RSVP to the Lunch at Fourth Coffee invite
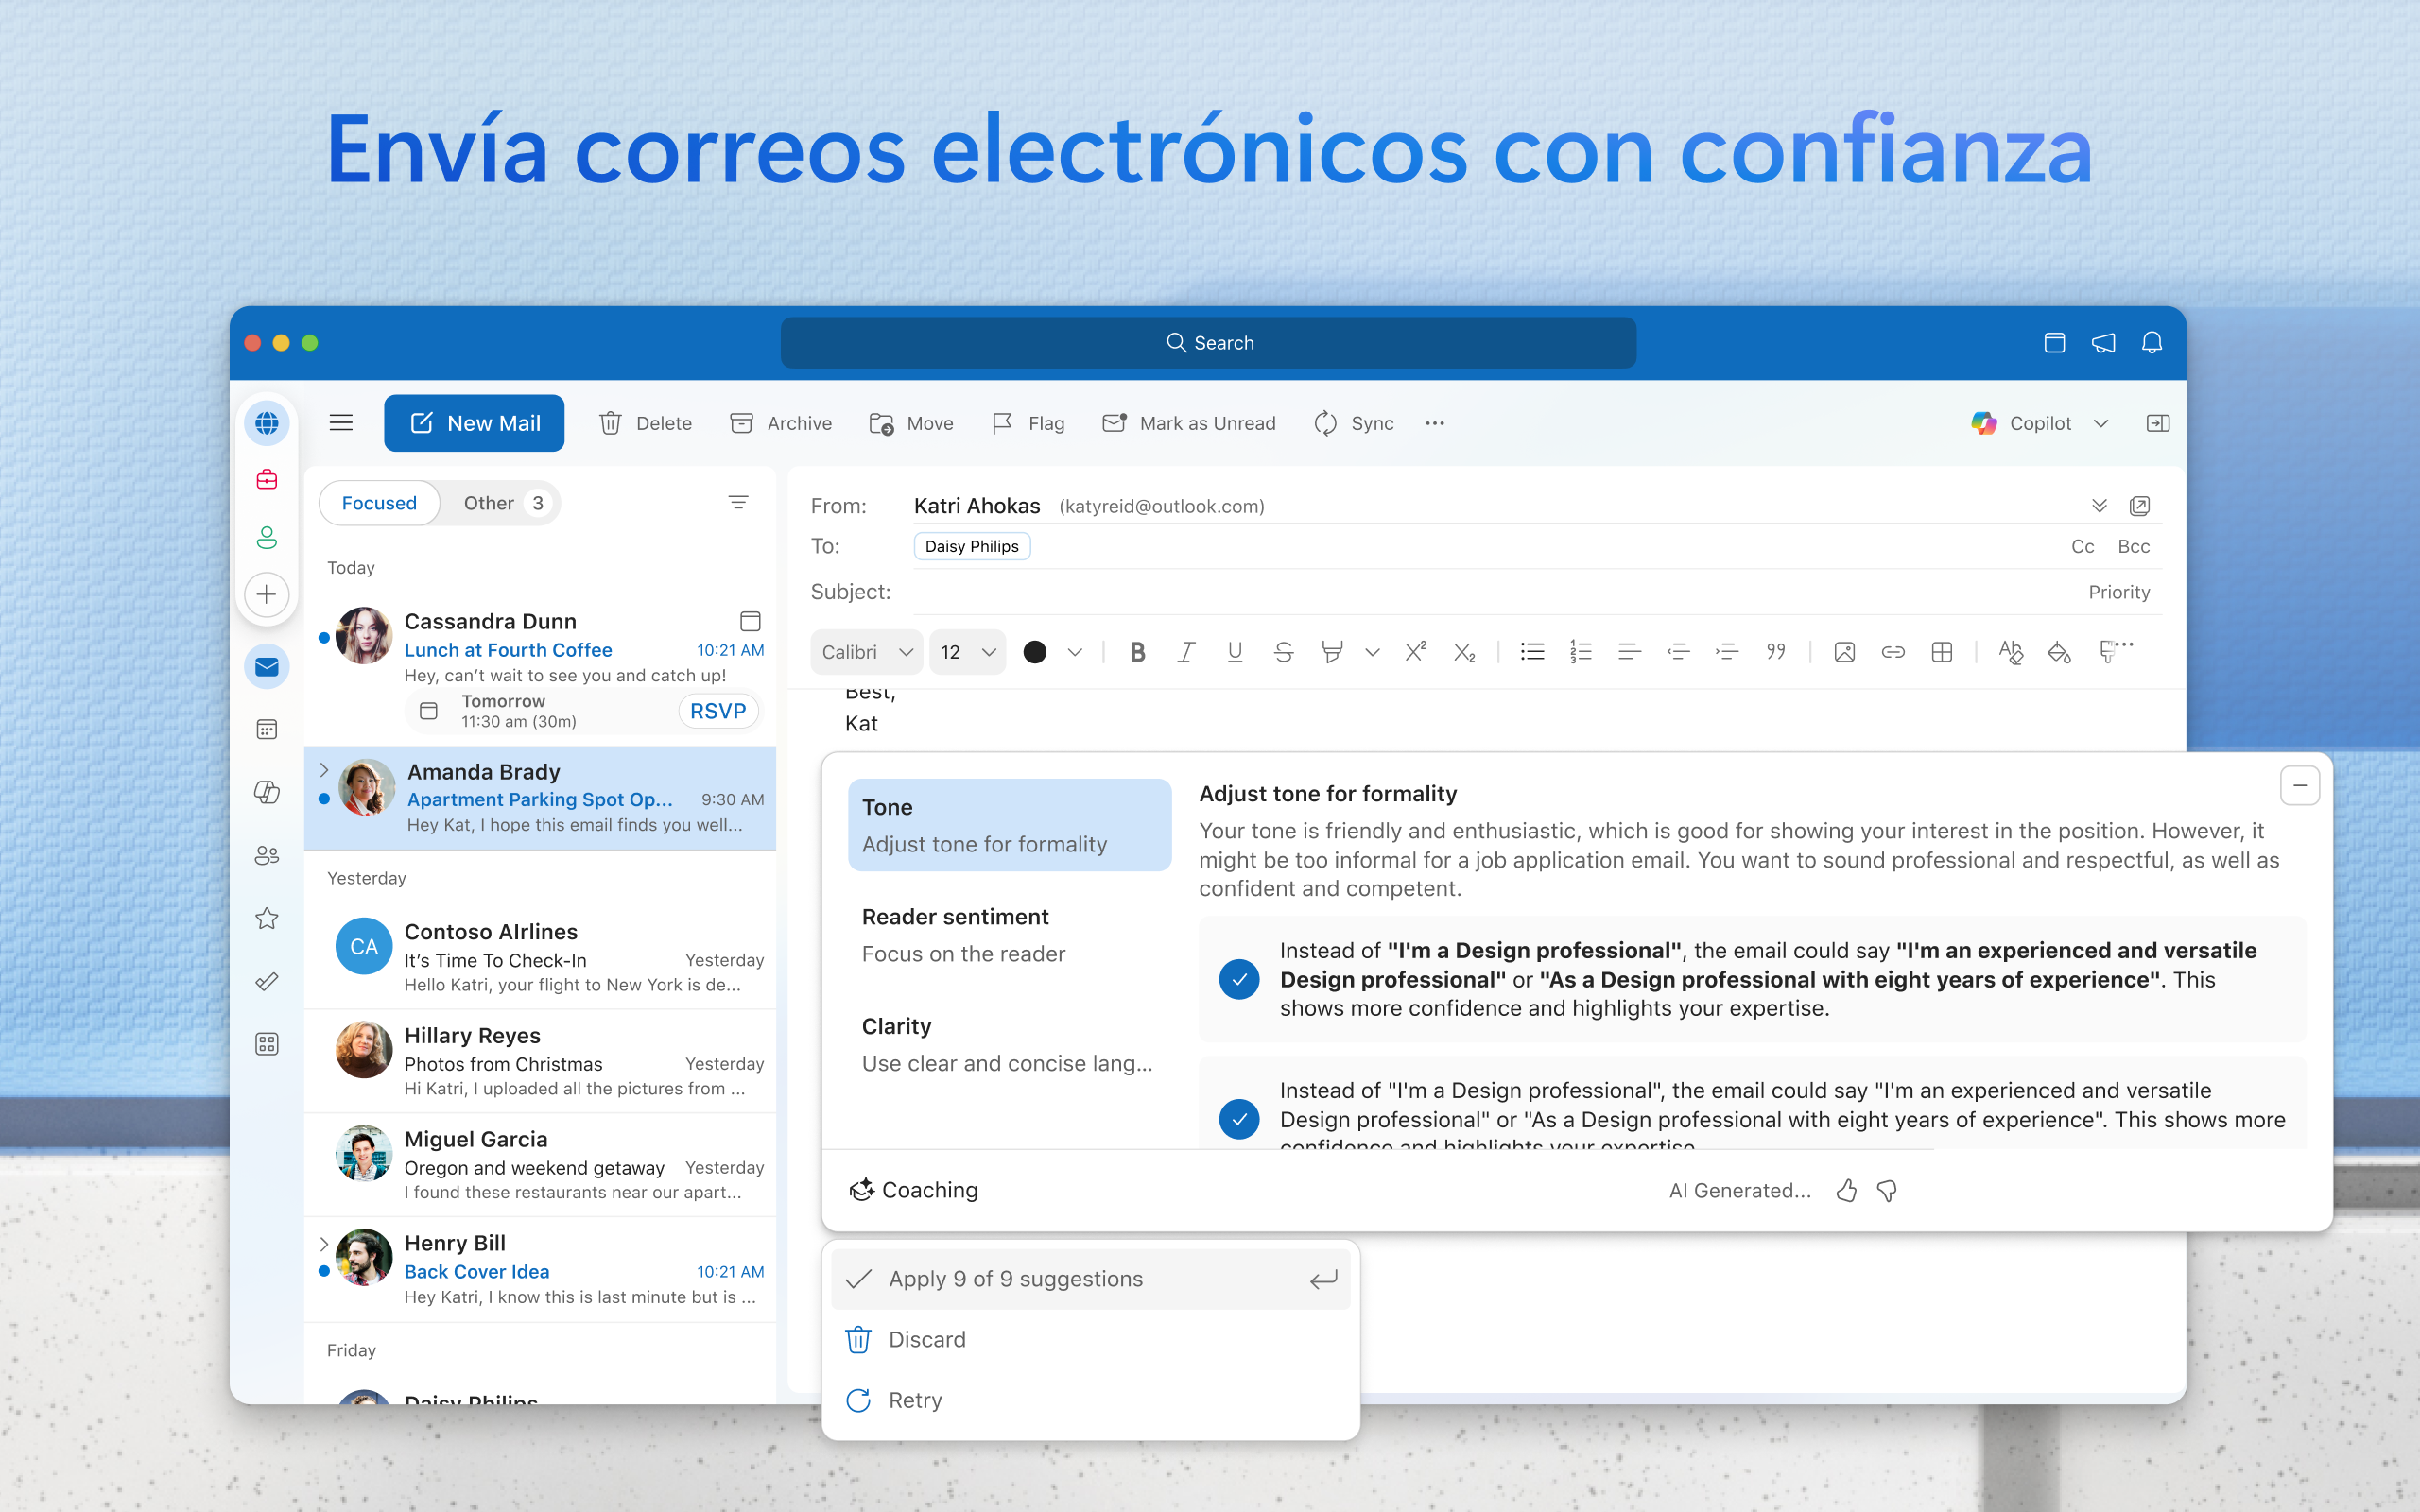Viewport: 2420px width, 1512px height. coord(717,711)
